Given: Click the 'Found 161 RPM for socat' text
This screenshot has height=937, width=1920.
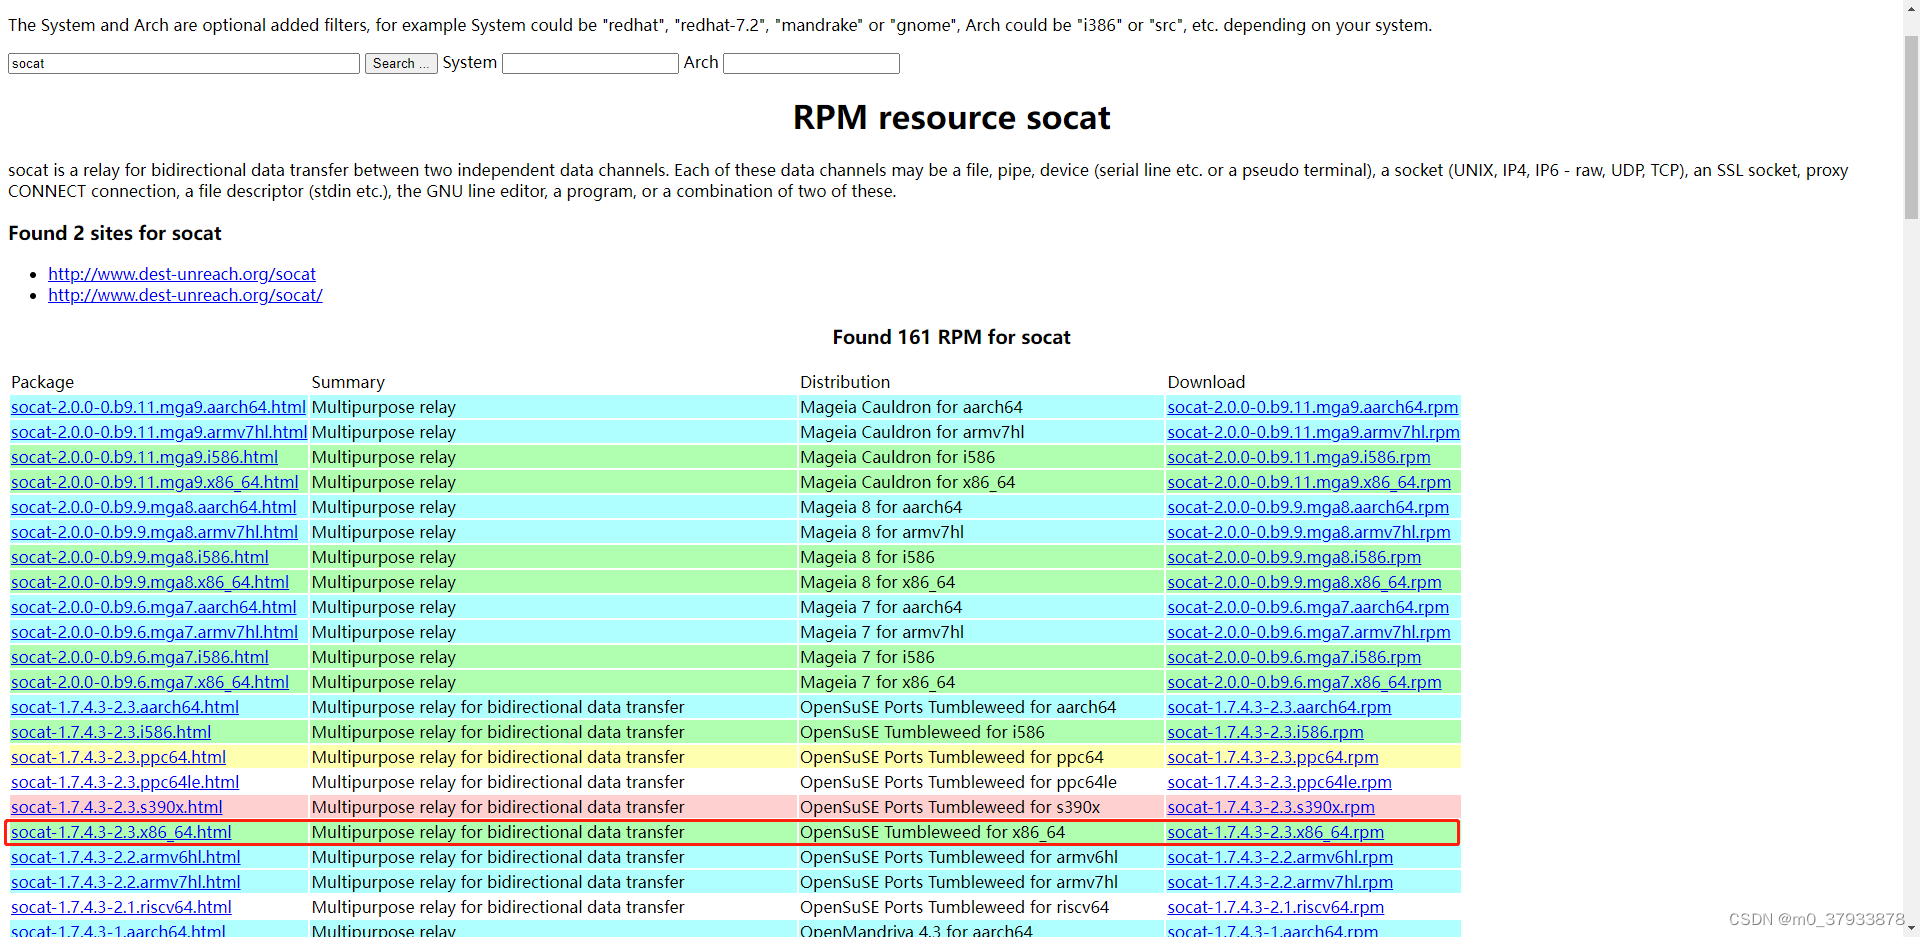Looking at the screenshot, I should (x=951, y=337).
